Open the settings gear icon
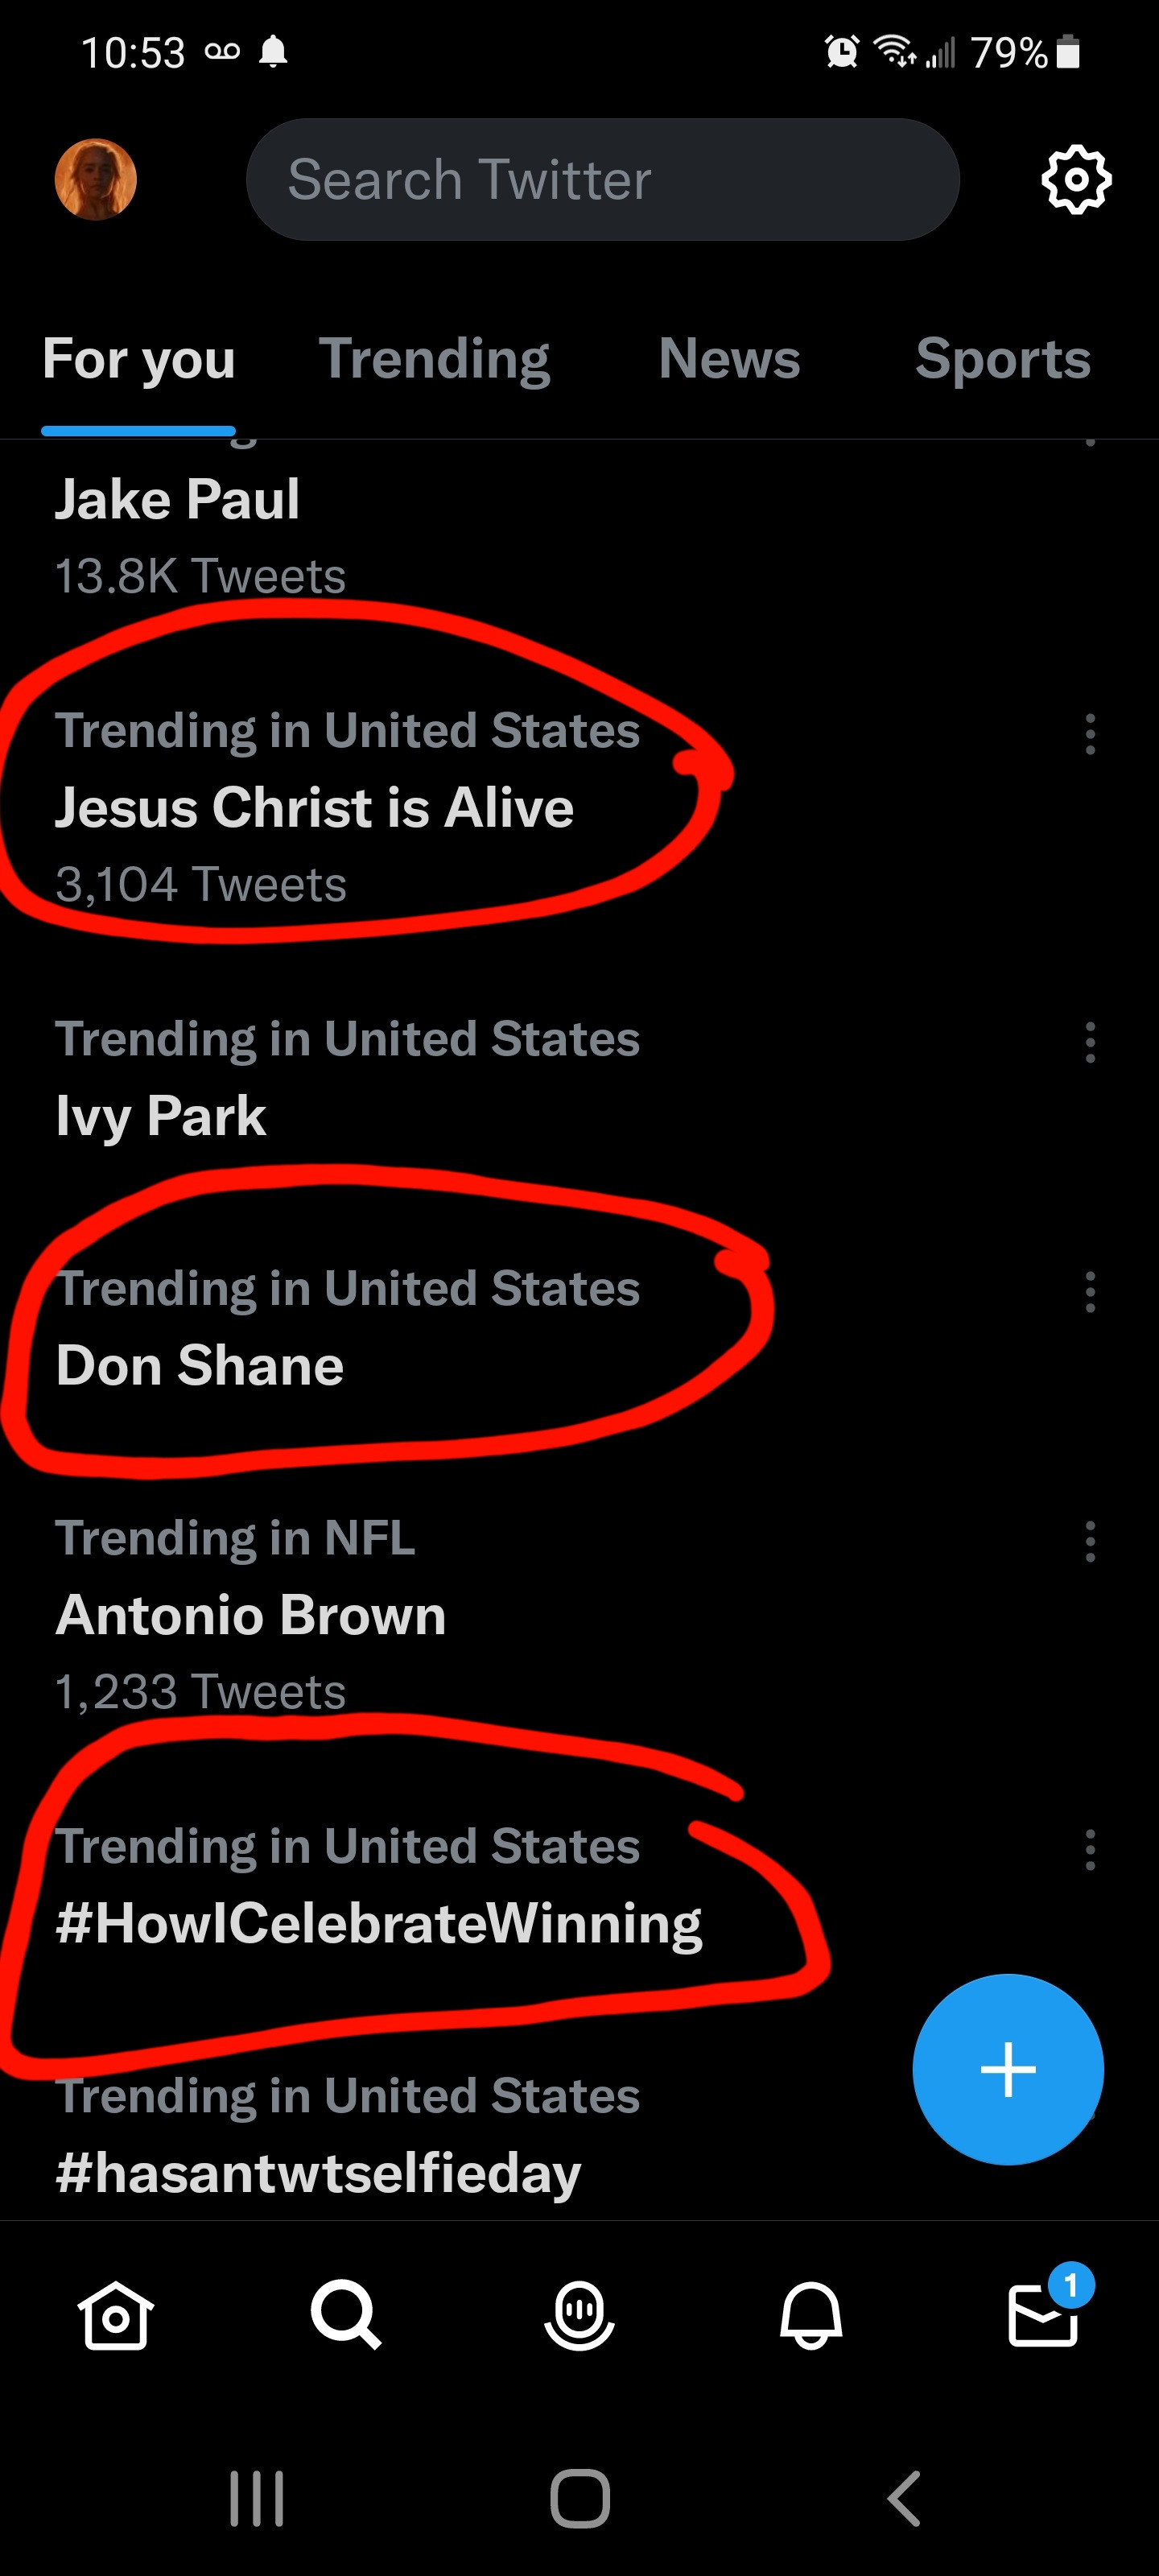 click(x=1076, y=180)
